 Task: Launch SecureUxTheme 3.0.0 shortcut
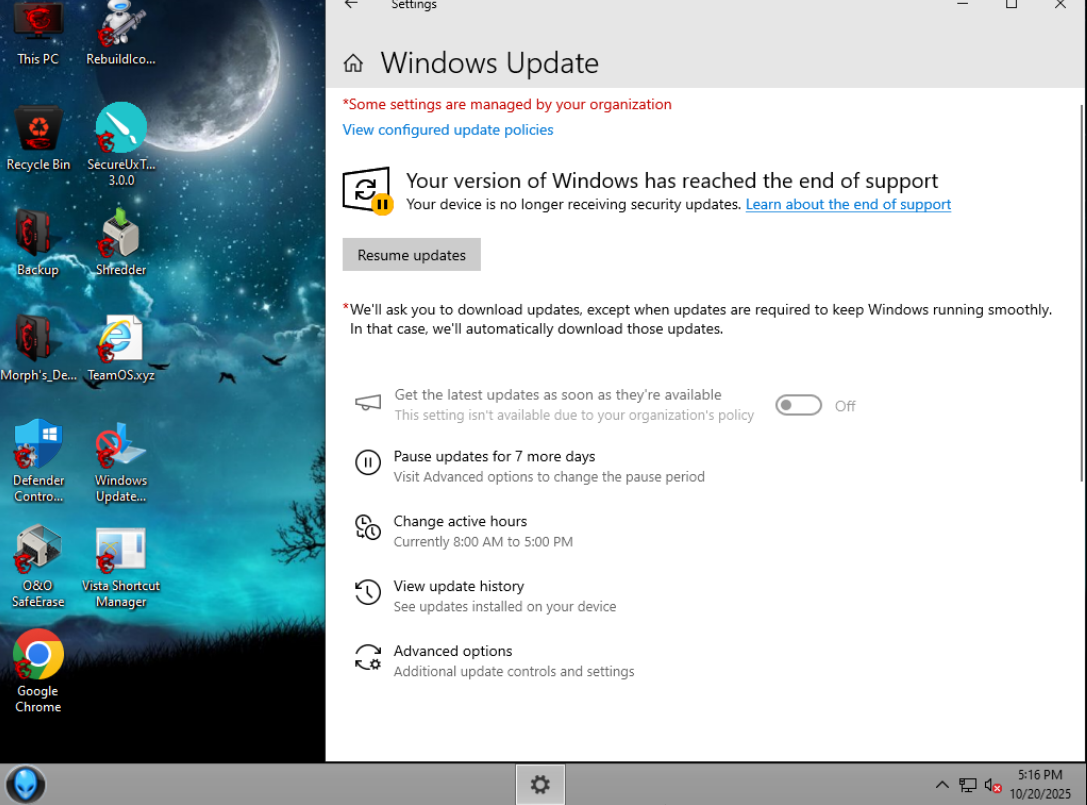coord(121,144)
